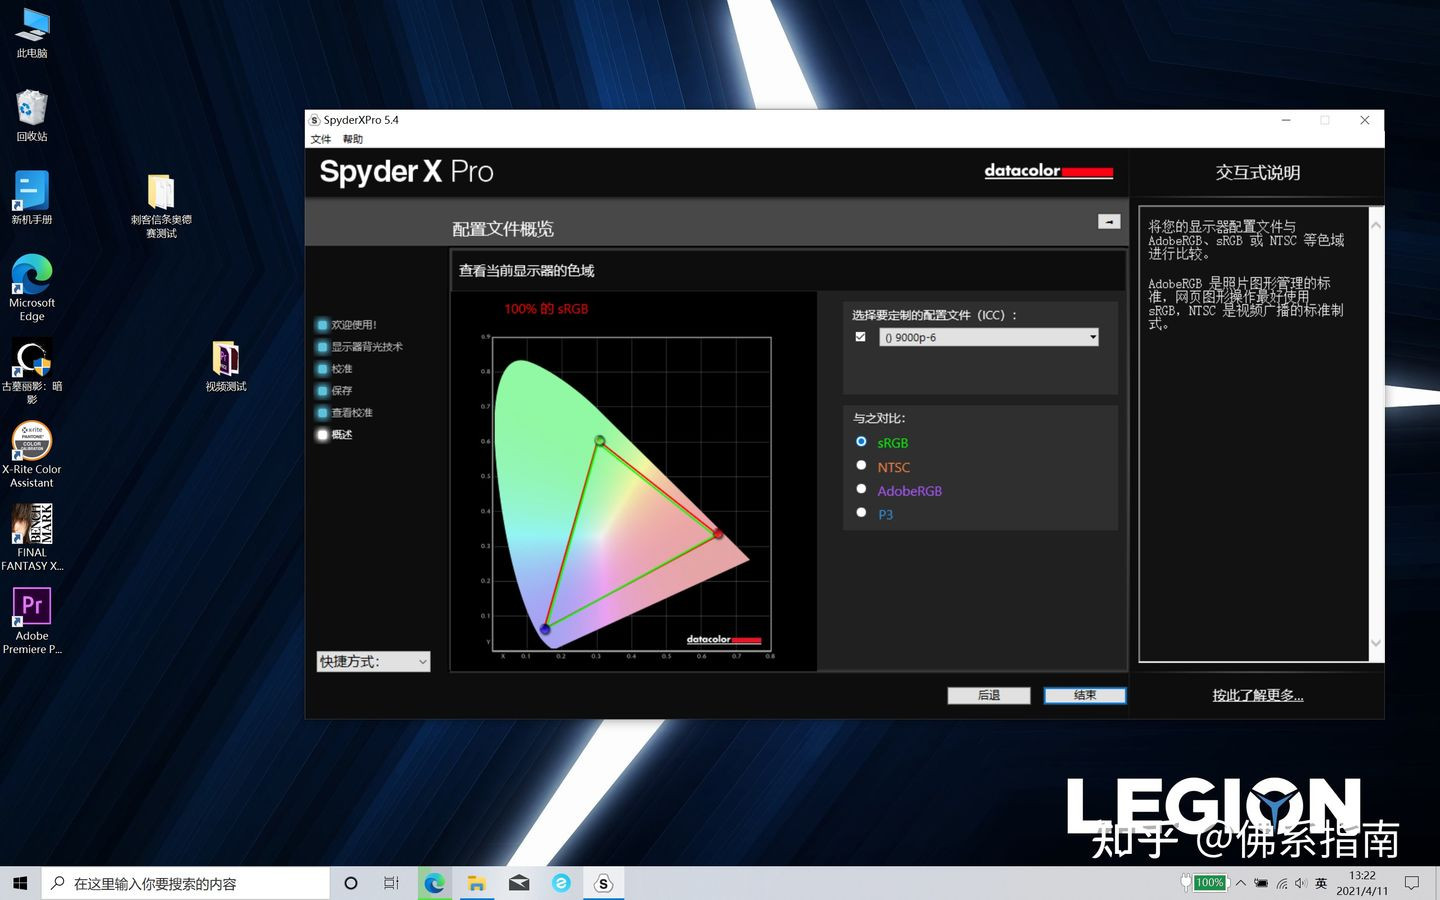Screen dimensions: 1440x900
Task: Click the red vertex on gamut chart
Action: tap(718, 534)
